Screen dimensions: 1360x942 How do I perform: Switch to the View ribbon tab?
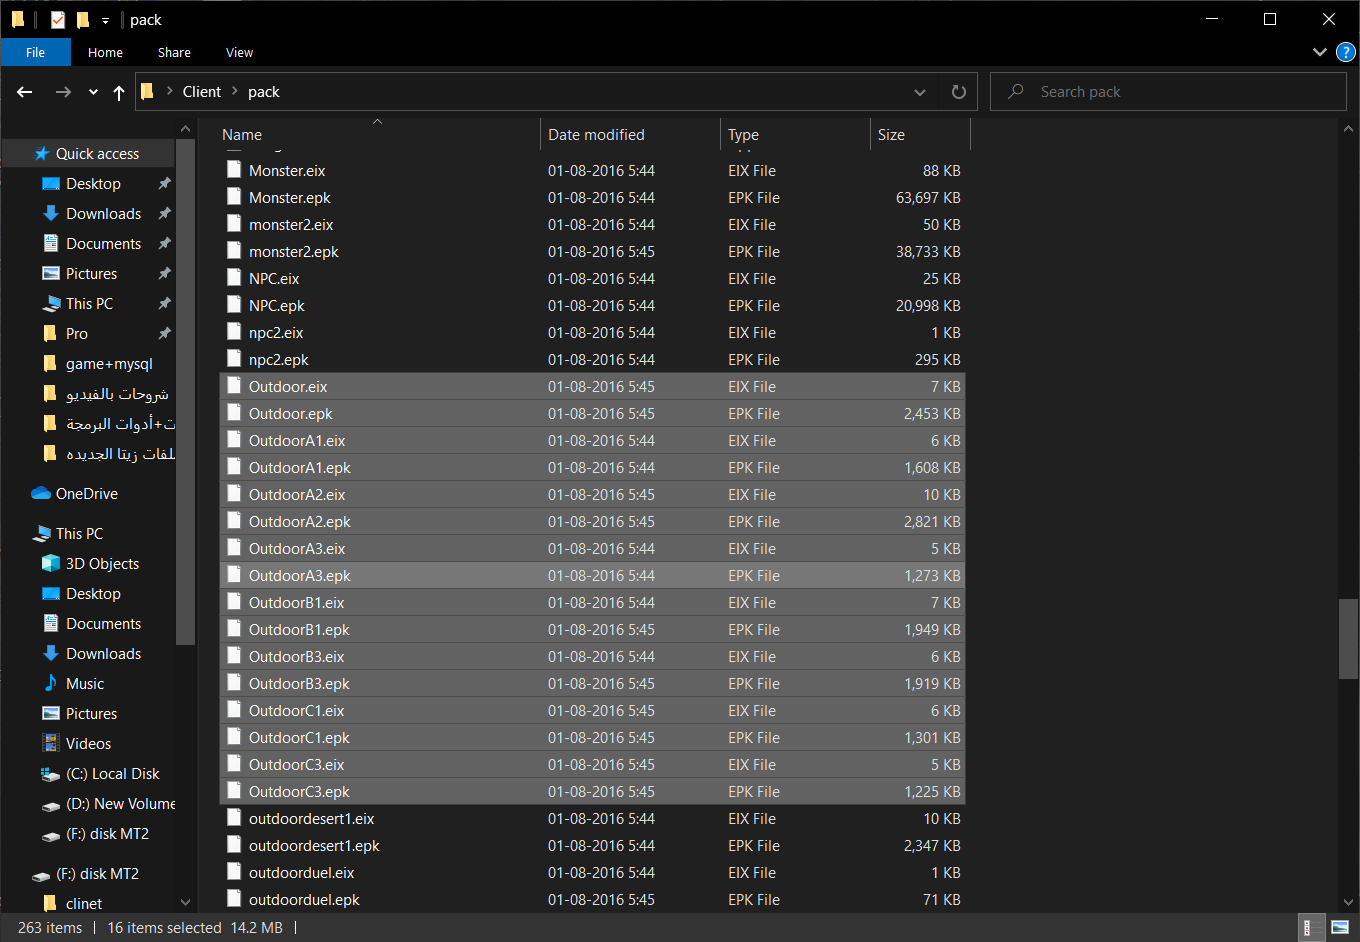(x=239, y=52)
